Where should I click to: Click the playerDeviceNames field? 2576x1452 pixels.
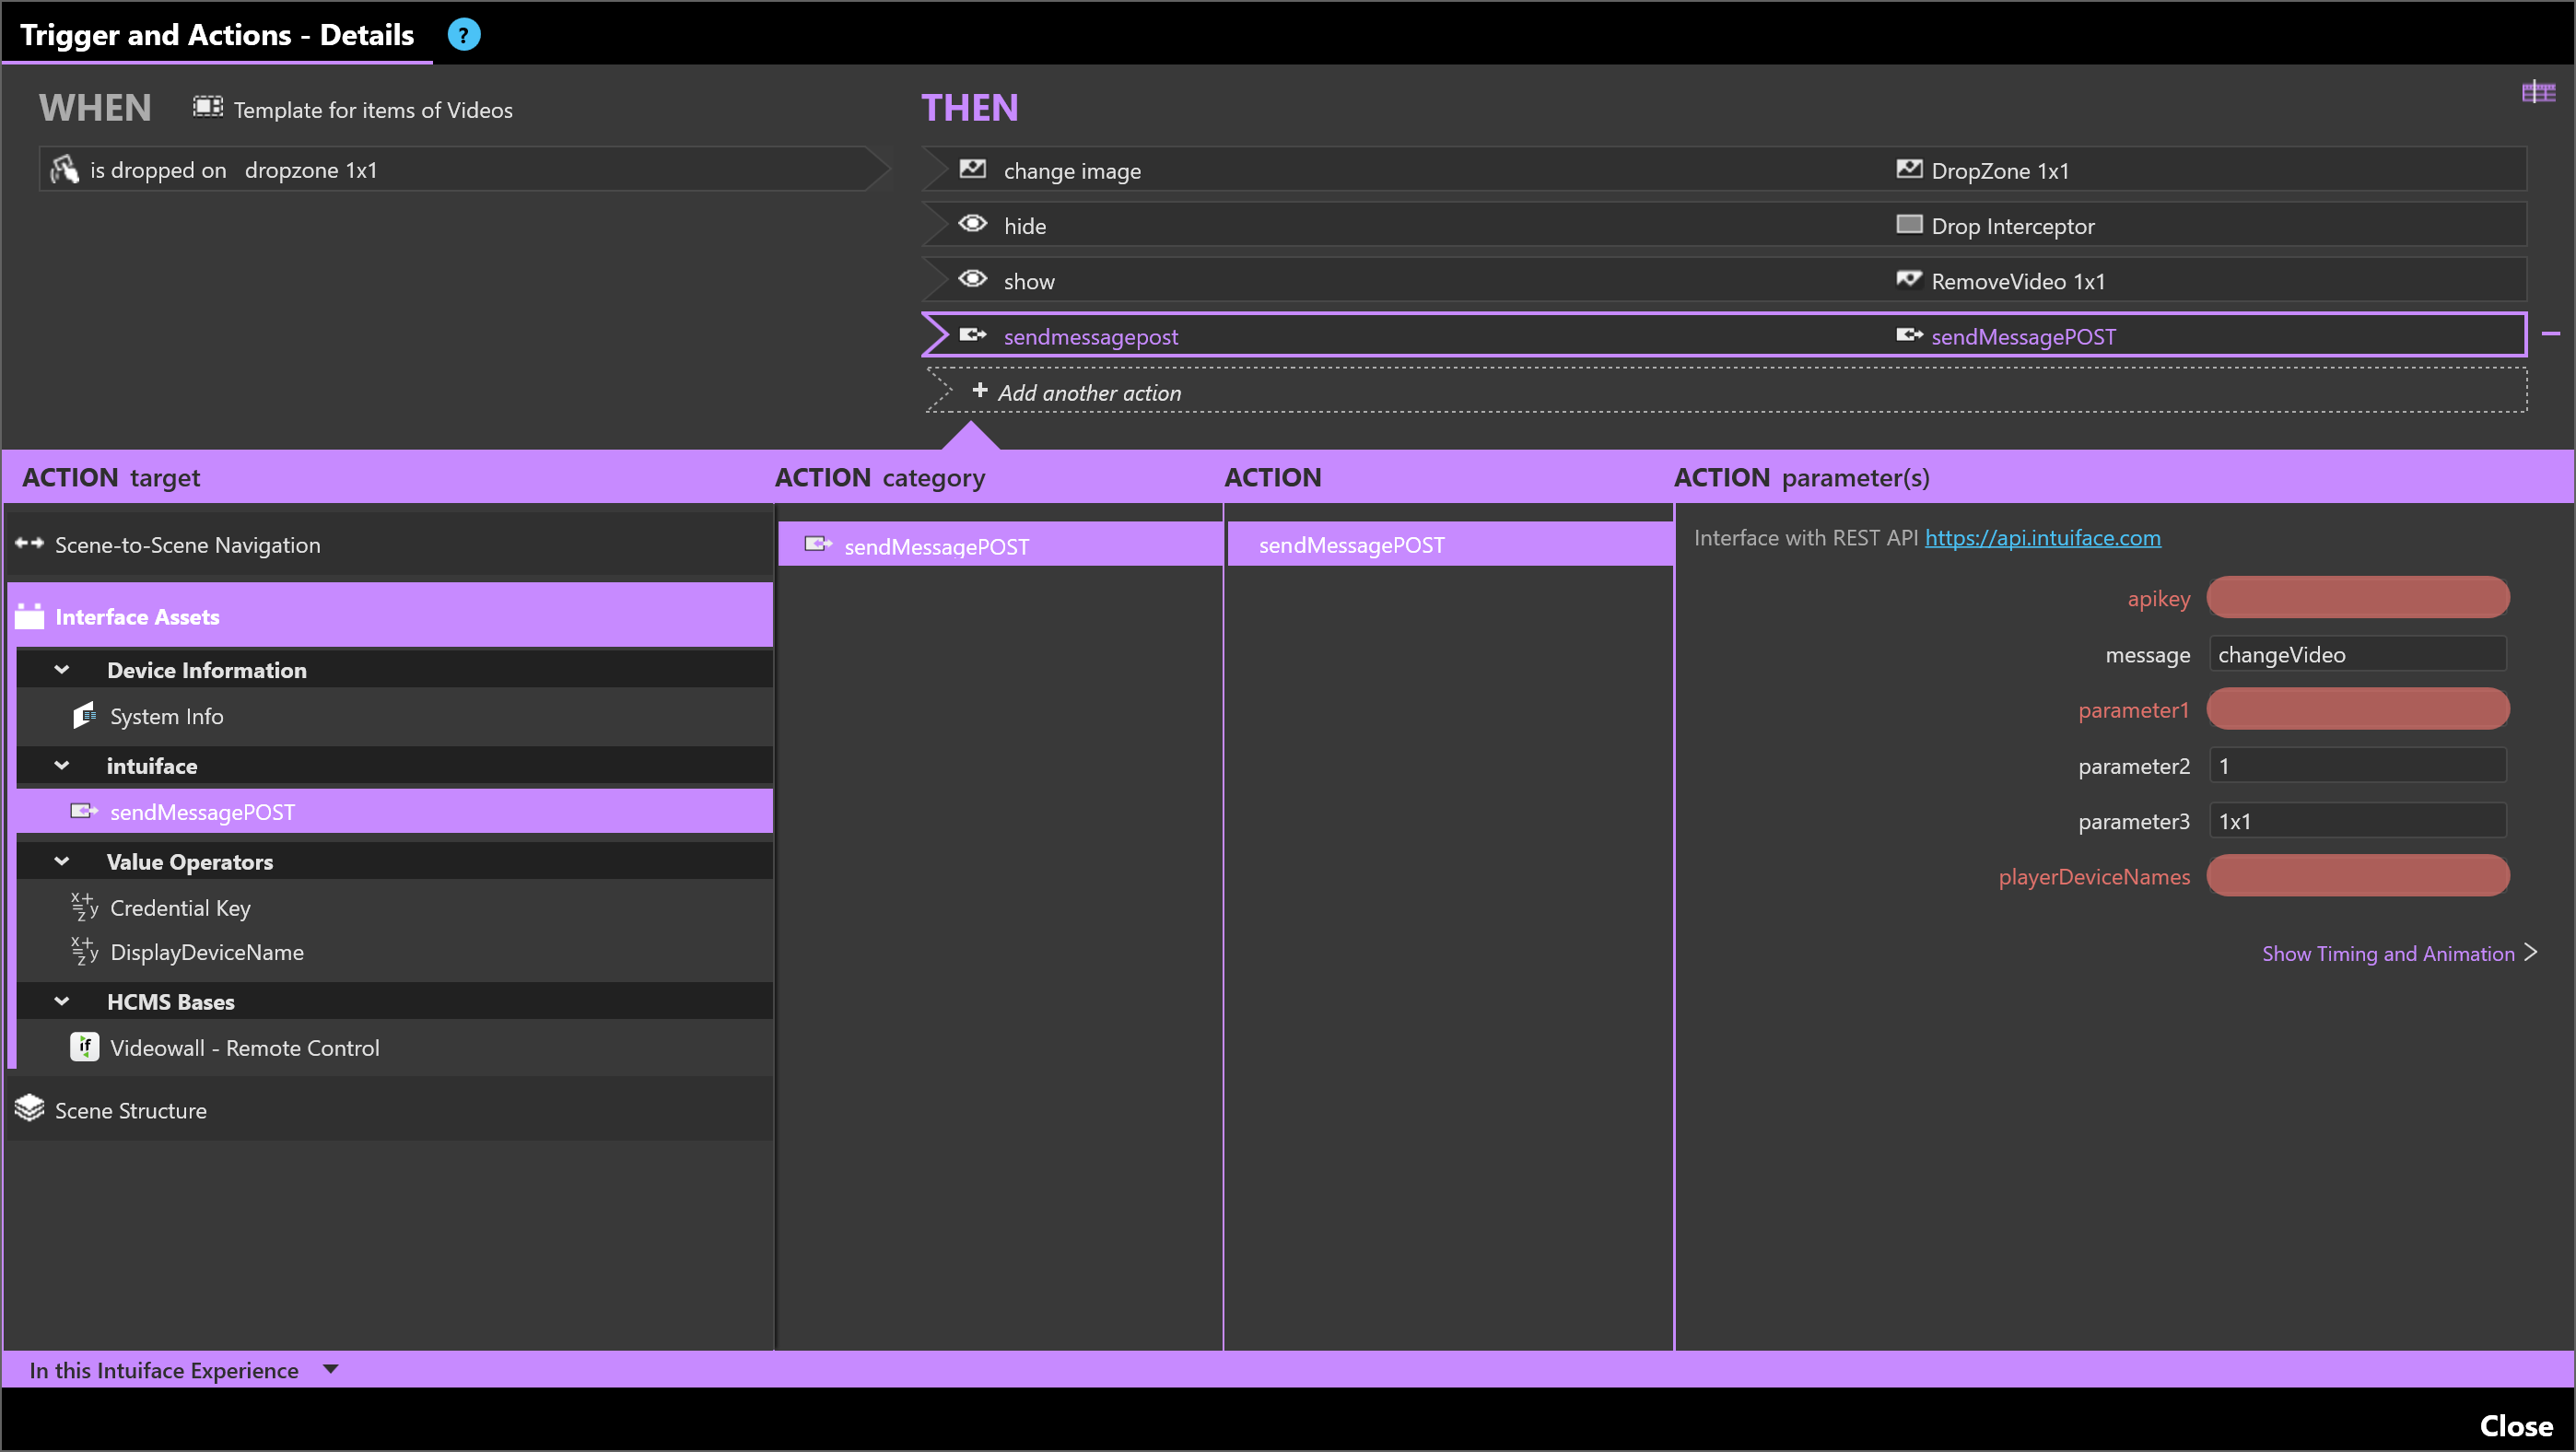point(2357,877)
